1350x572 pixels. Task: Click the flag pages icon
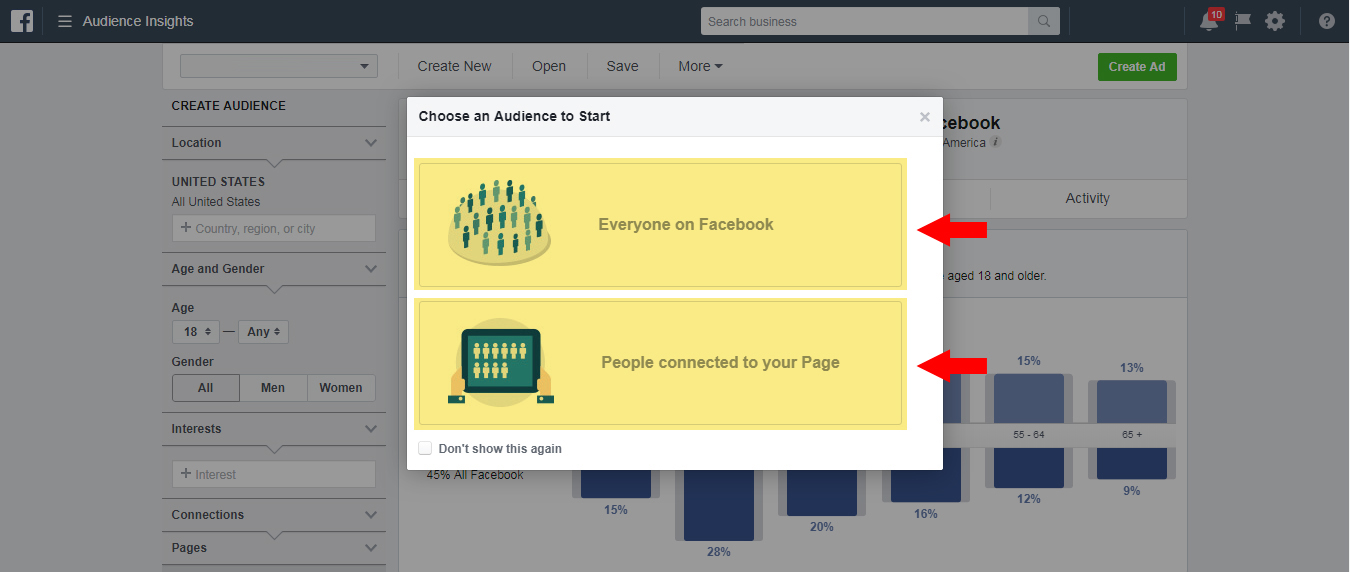coord(1243,21)
